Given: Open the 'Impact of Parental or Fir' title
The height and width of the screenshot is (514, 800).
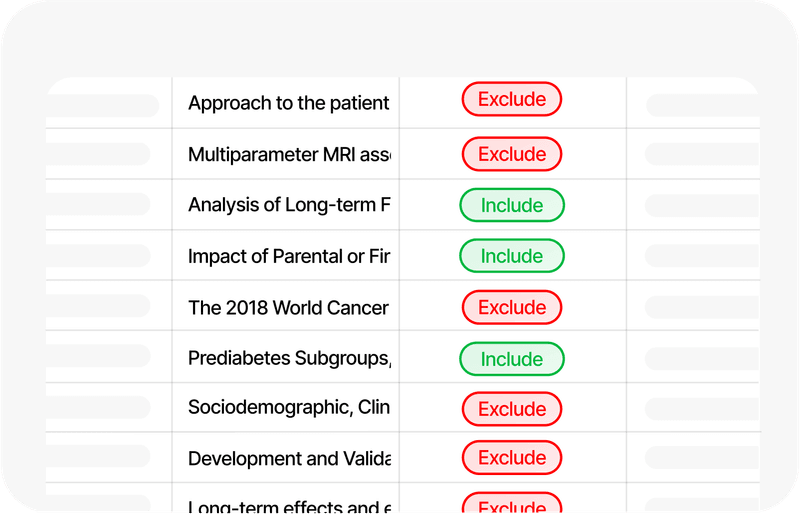Looking at the screenshot, I should pyautogui.click(x=288, y=256).
